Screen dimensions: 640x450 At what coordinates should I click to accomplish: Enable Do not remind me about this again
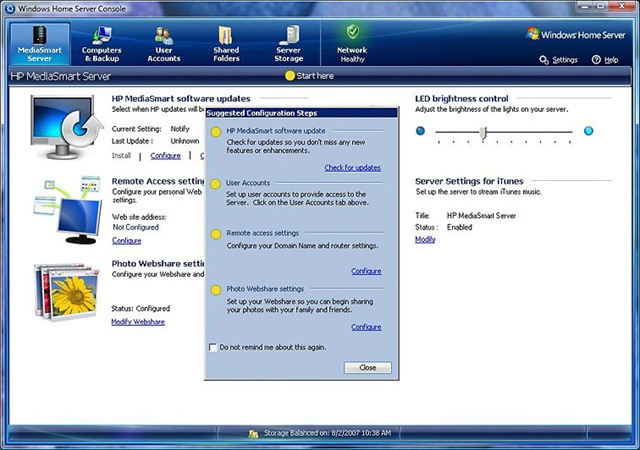213,348
